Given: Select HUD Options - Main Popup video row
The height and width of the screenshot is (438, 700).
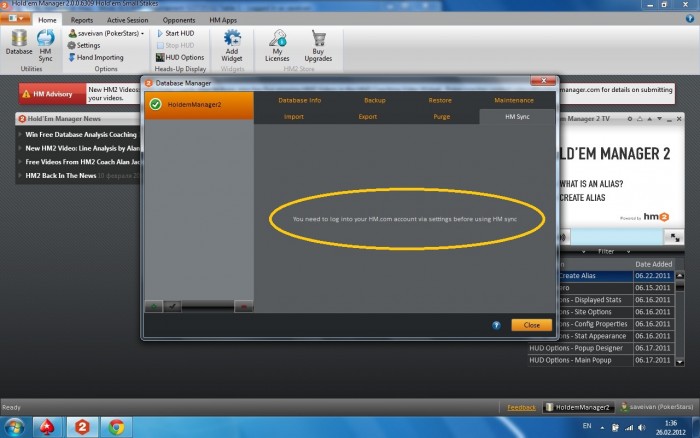Looking at the screenshot, I should pyautogui.click(x=601, y=360).
